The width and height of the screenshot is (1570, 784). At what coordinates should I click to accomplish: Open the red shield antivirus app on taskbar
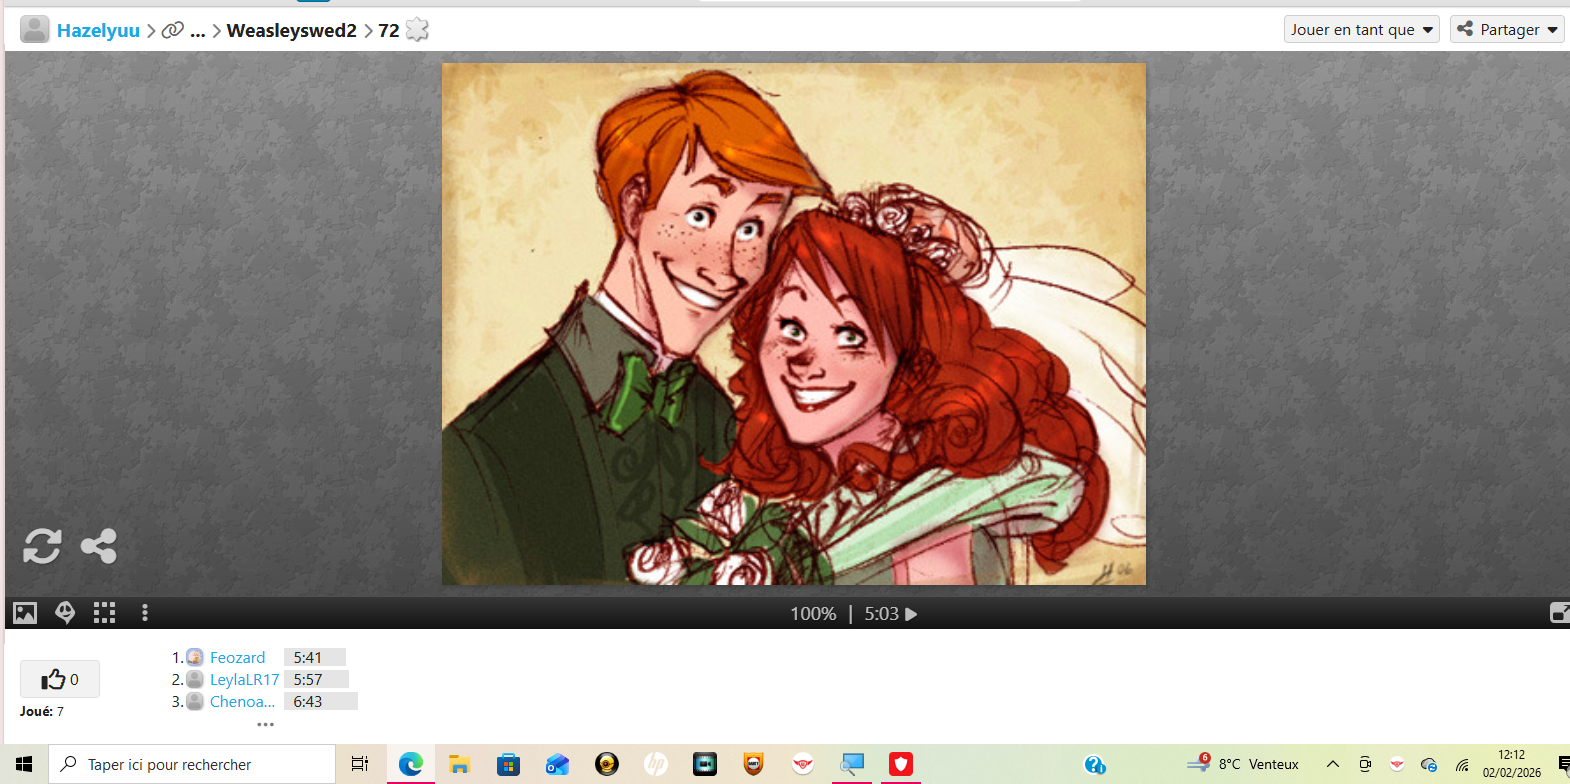[901, 764]
